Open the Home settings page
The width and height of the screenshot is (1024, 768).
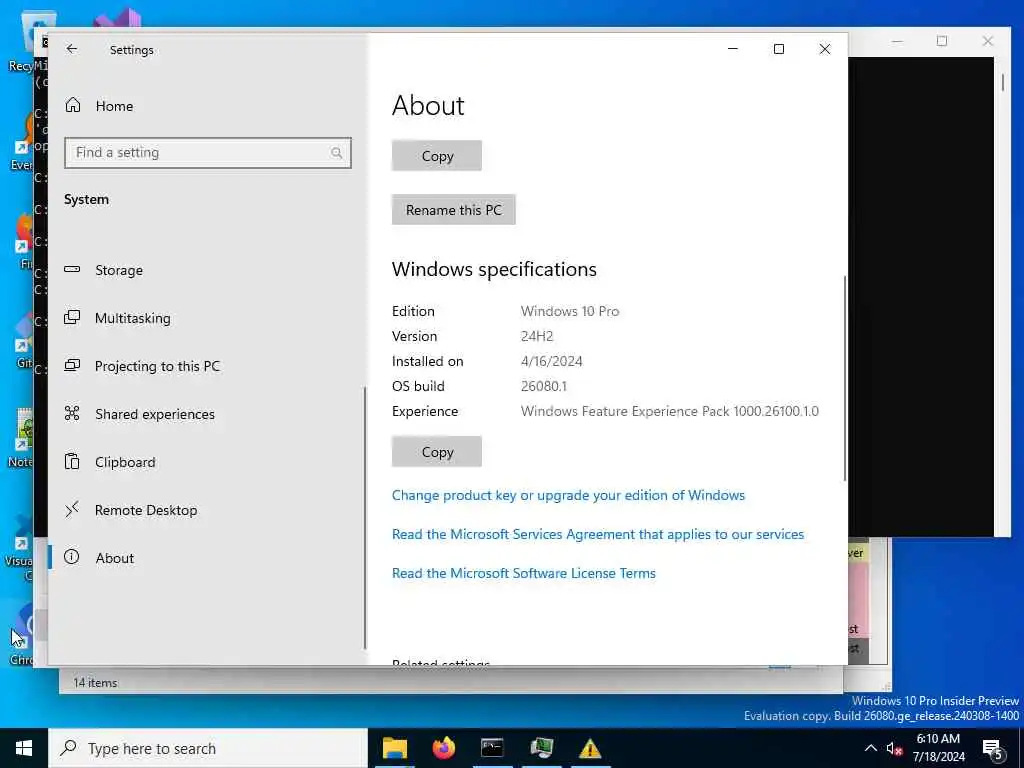pos(99,106)
